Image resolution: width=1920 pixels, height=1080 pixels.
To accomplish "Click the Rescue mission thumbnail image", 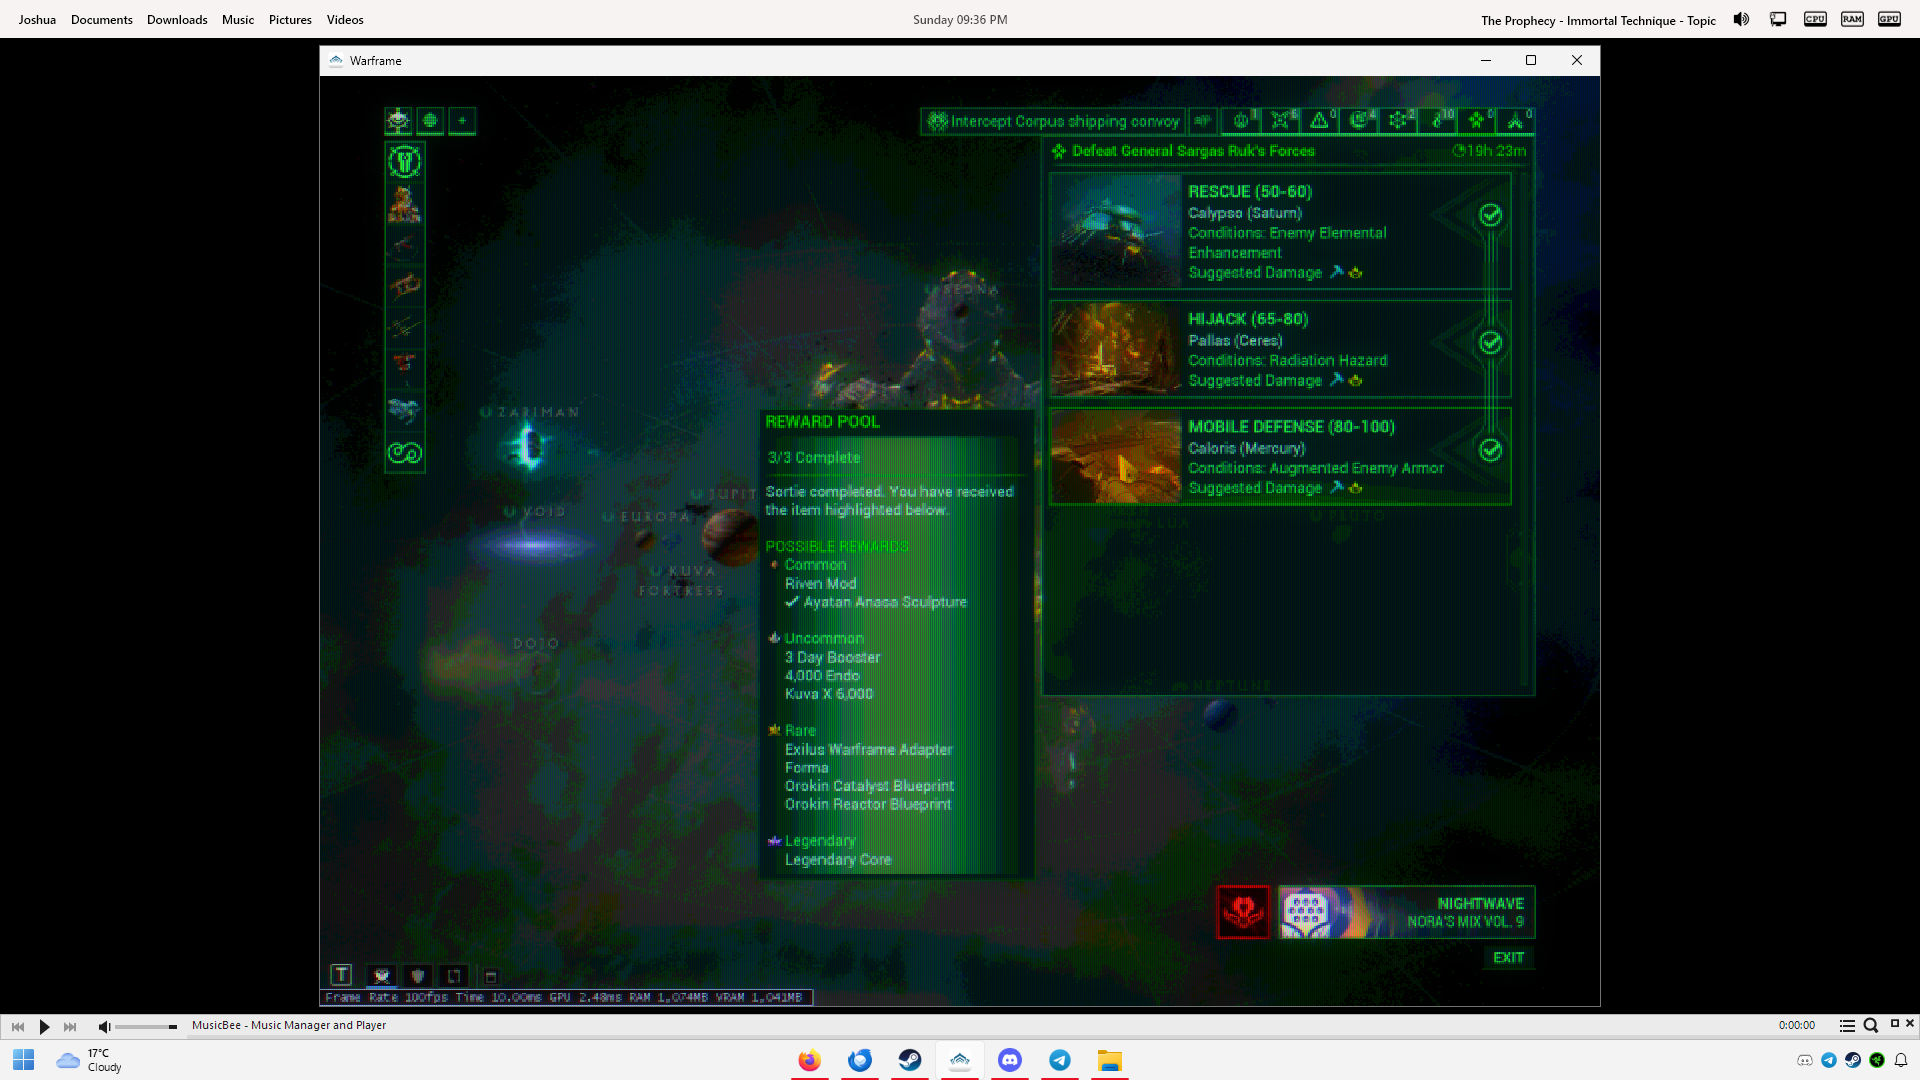I will pos(1117,231).
